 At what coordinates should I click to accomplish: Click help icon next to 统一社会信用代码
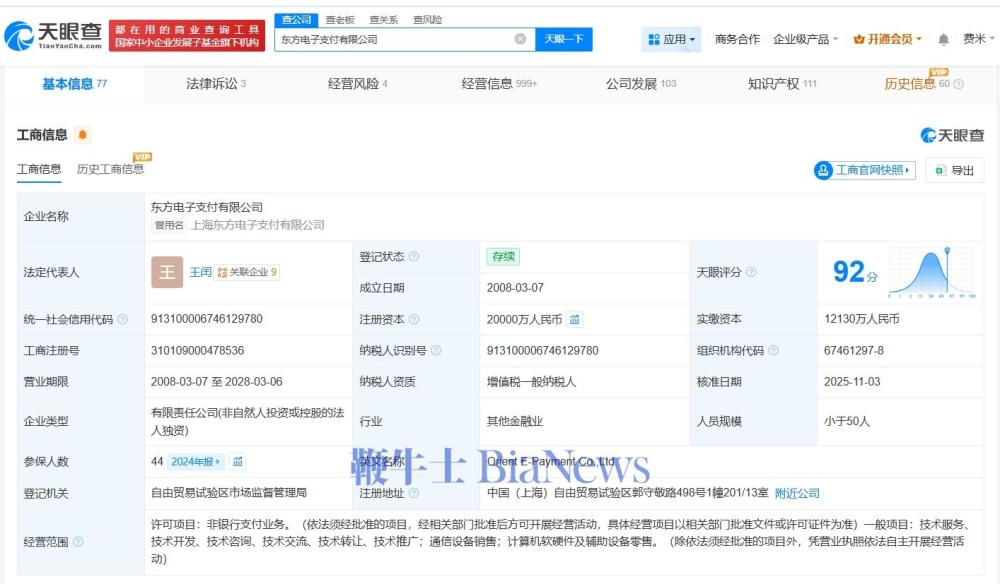(123, 319)
